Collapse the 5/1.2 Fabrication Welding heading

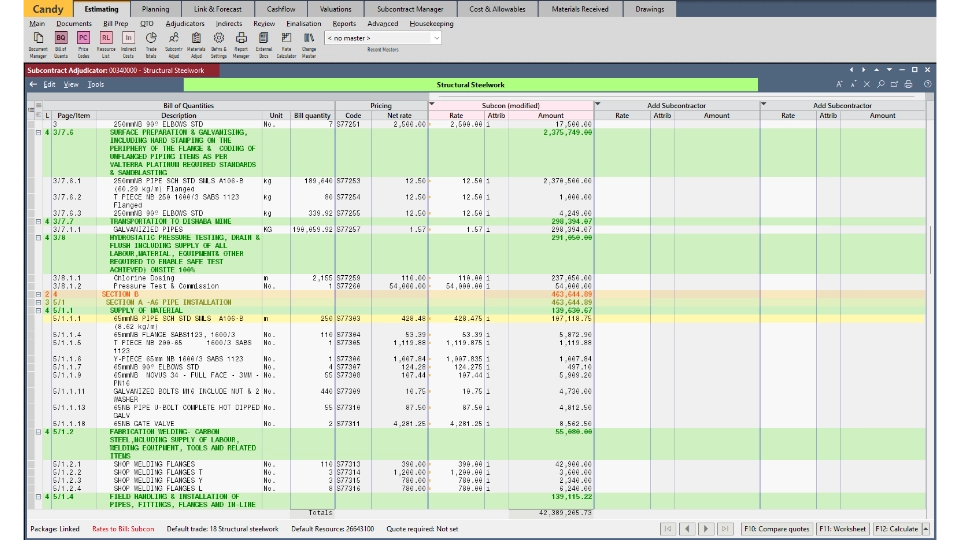(x=38, y=432)
